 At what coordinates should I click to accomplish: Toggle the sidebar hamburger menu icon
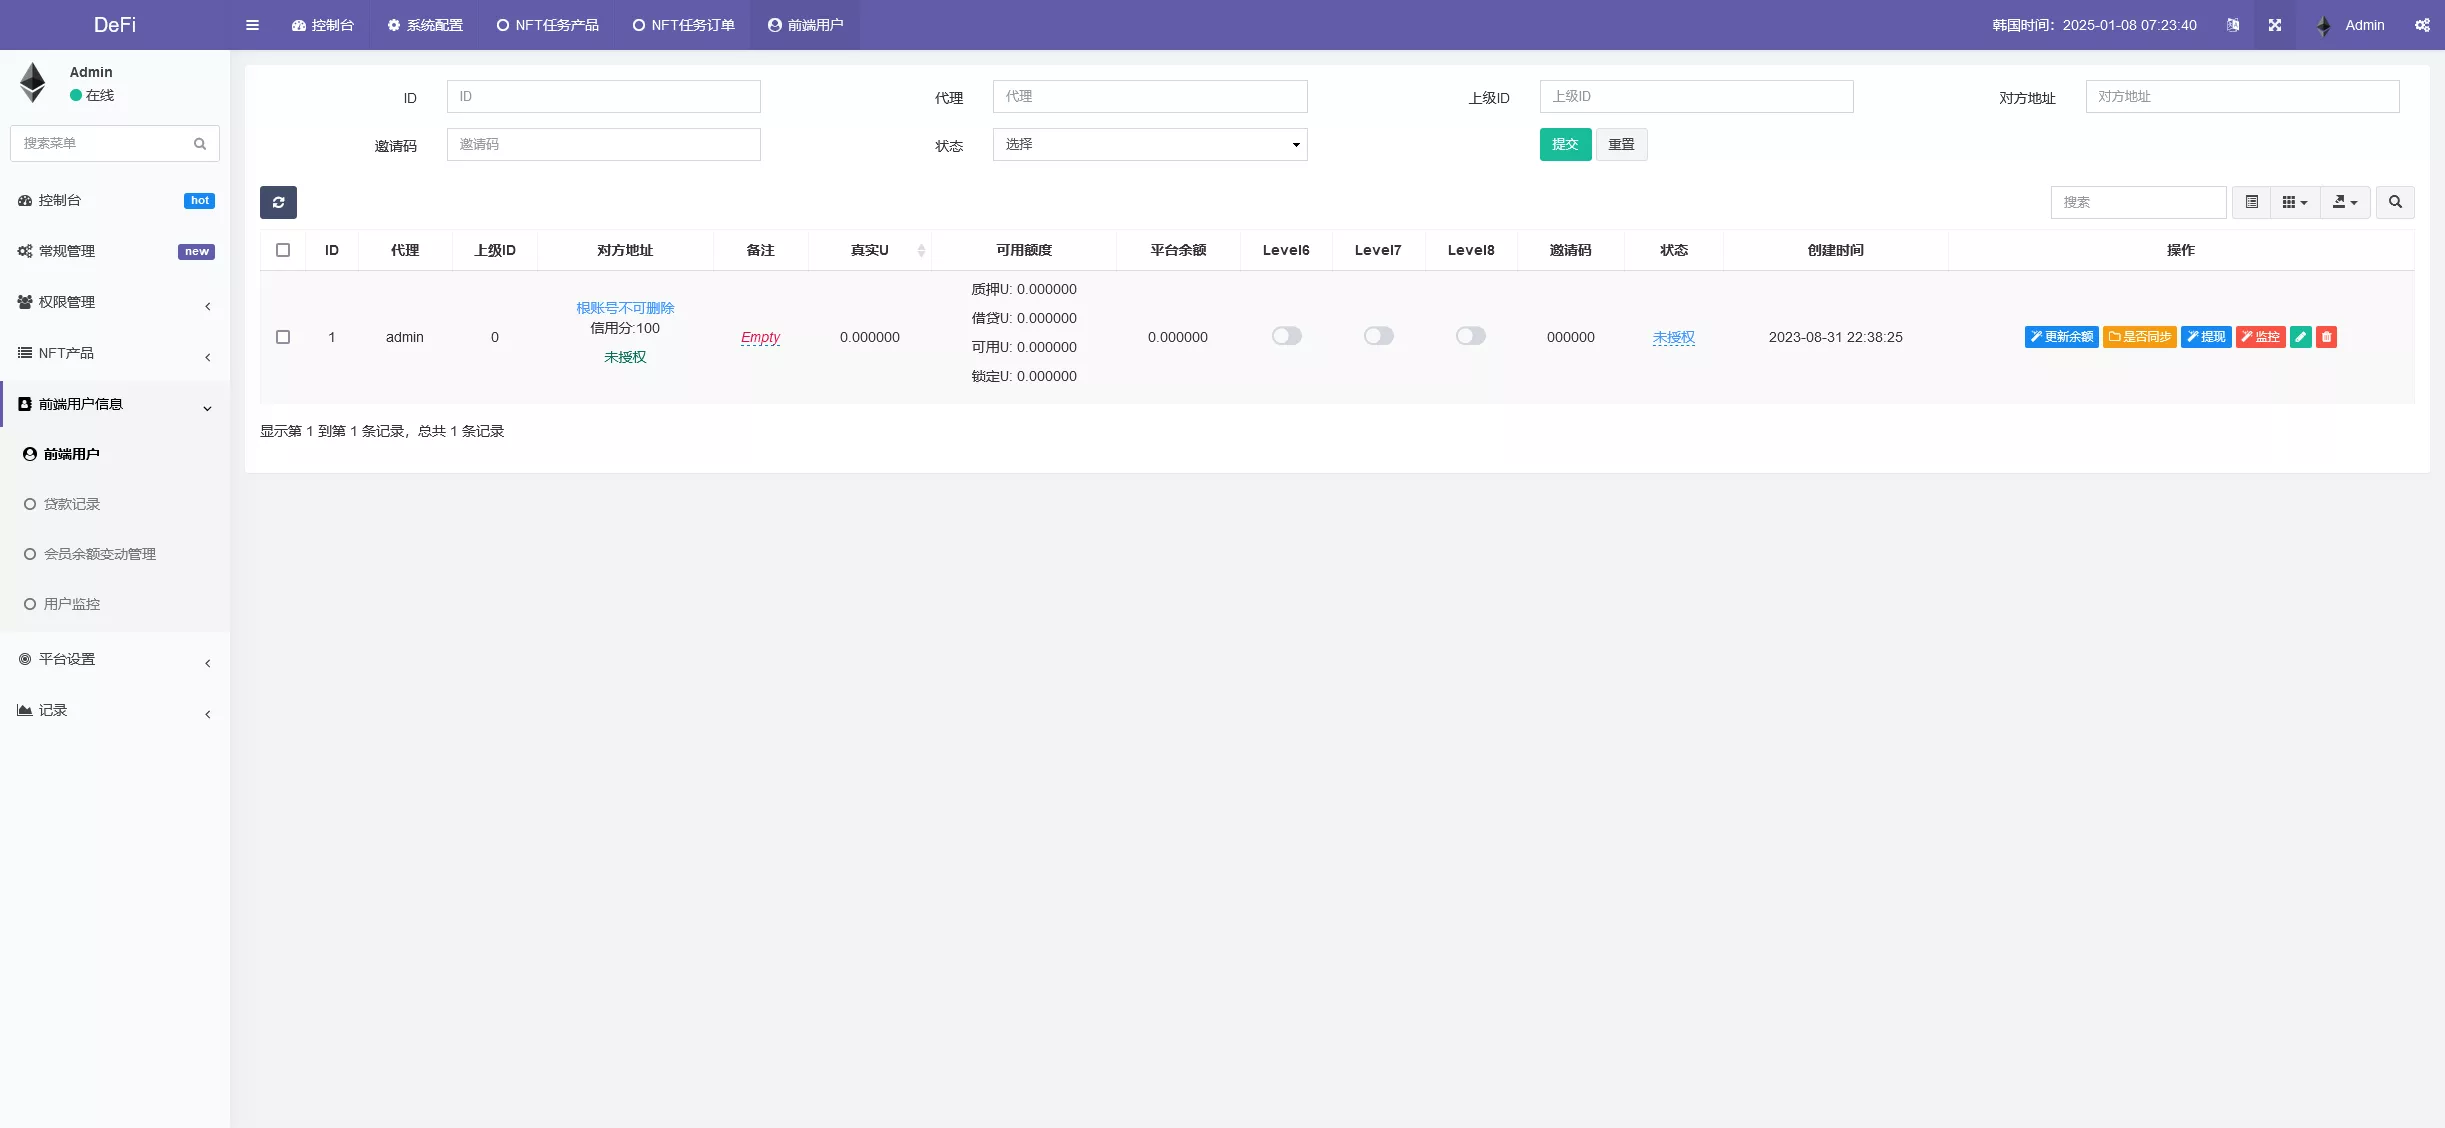point(252,25)
